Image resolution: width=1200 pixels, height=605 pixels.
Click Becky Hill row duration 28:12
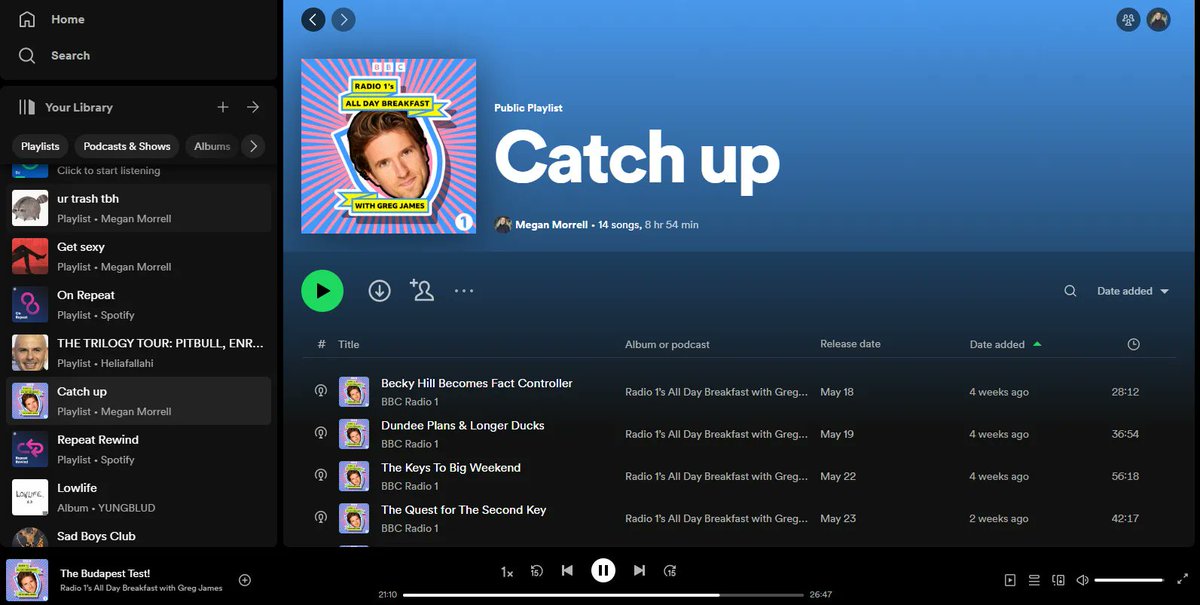point(1125,392)
